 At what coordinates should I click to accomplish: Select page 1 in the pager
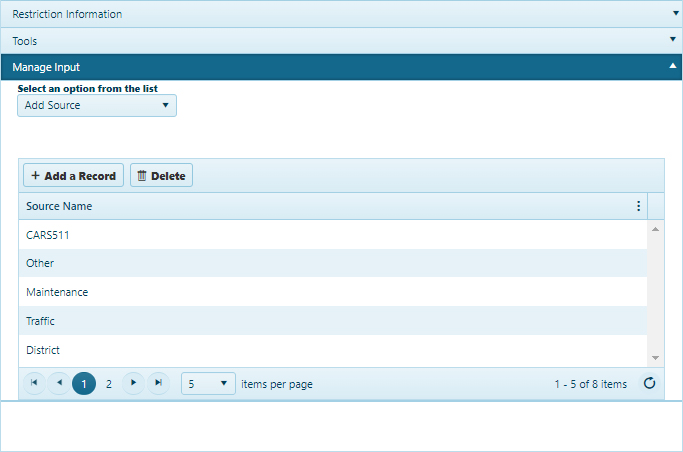coord(84,384)
